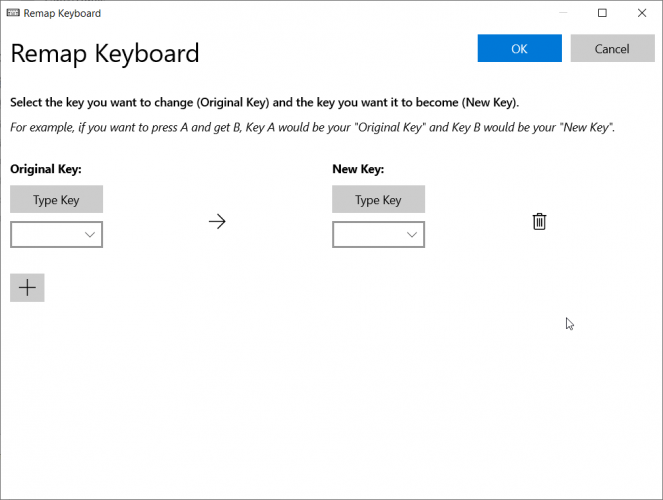Click the italic "For example" hint text

coord(312,128)
